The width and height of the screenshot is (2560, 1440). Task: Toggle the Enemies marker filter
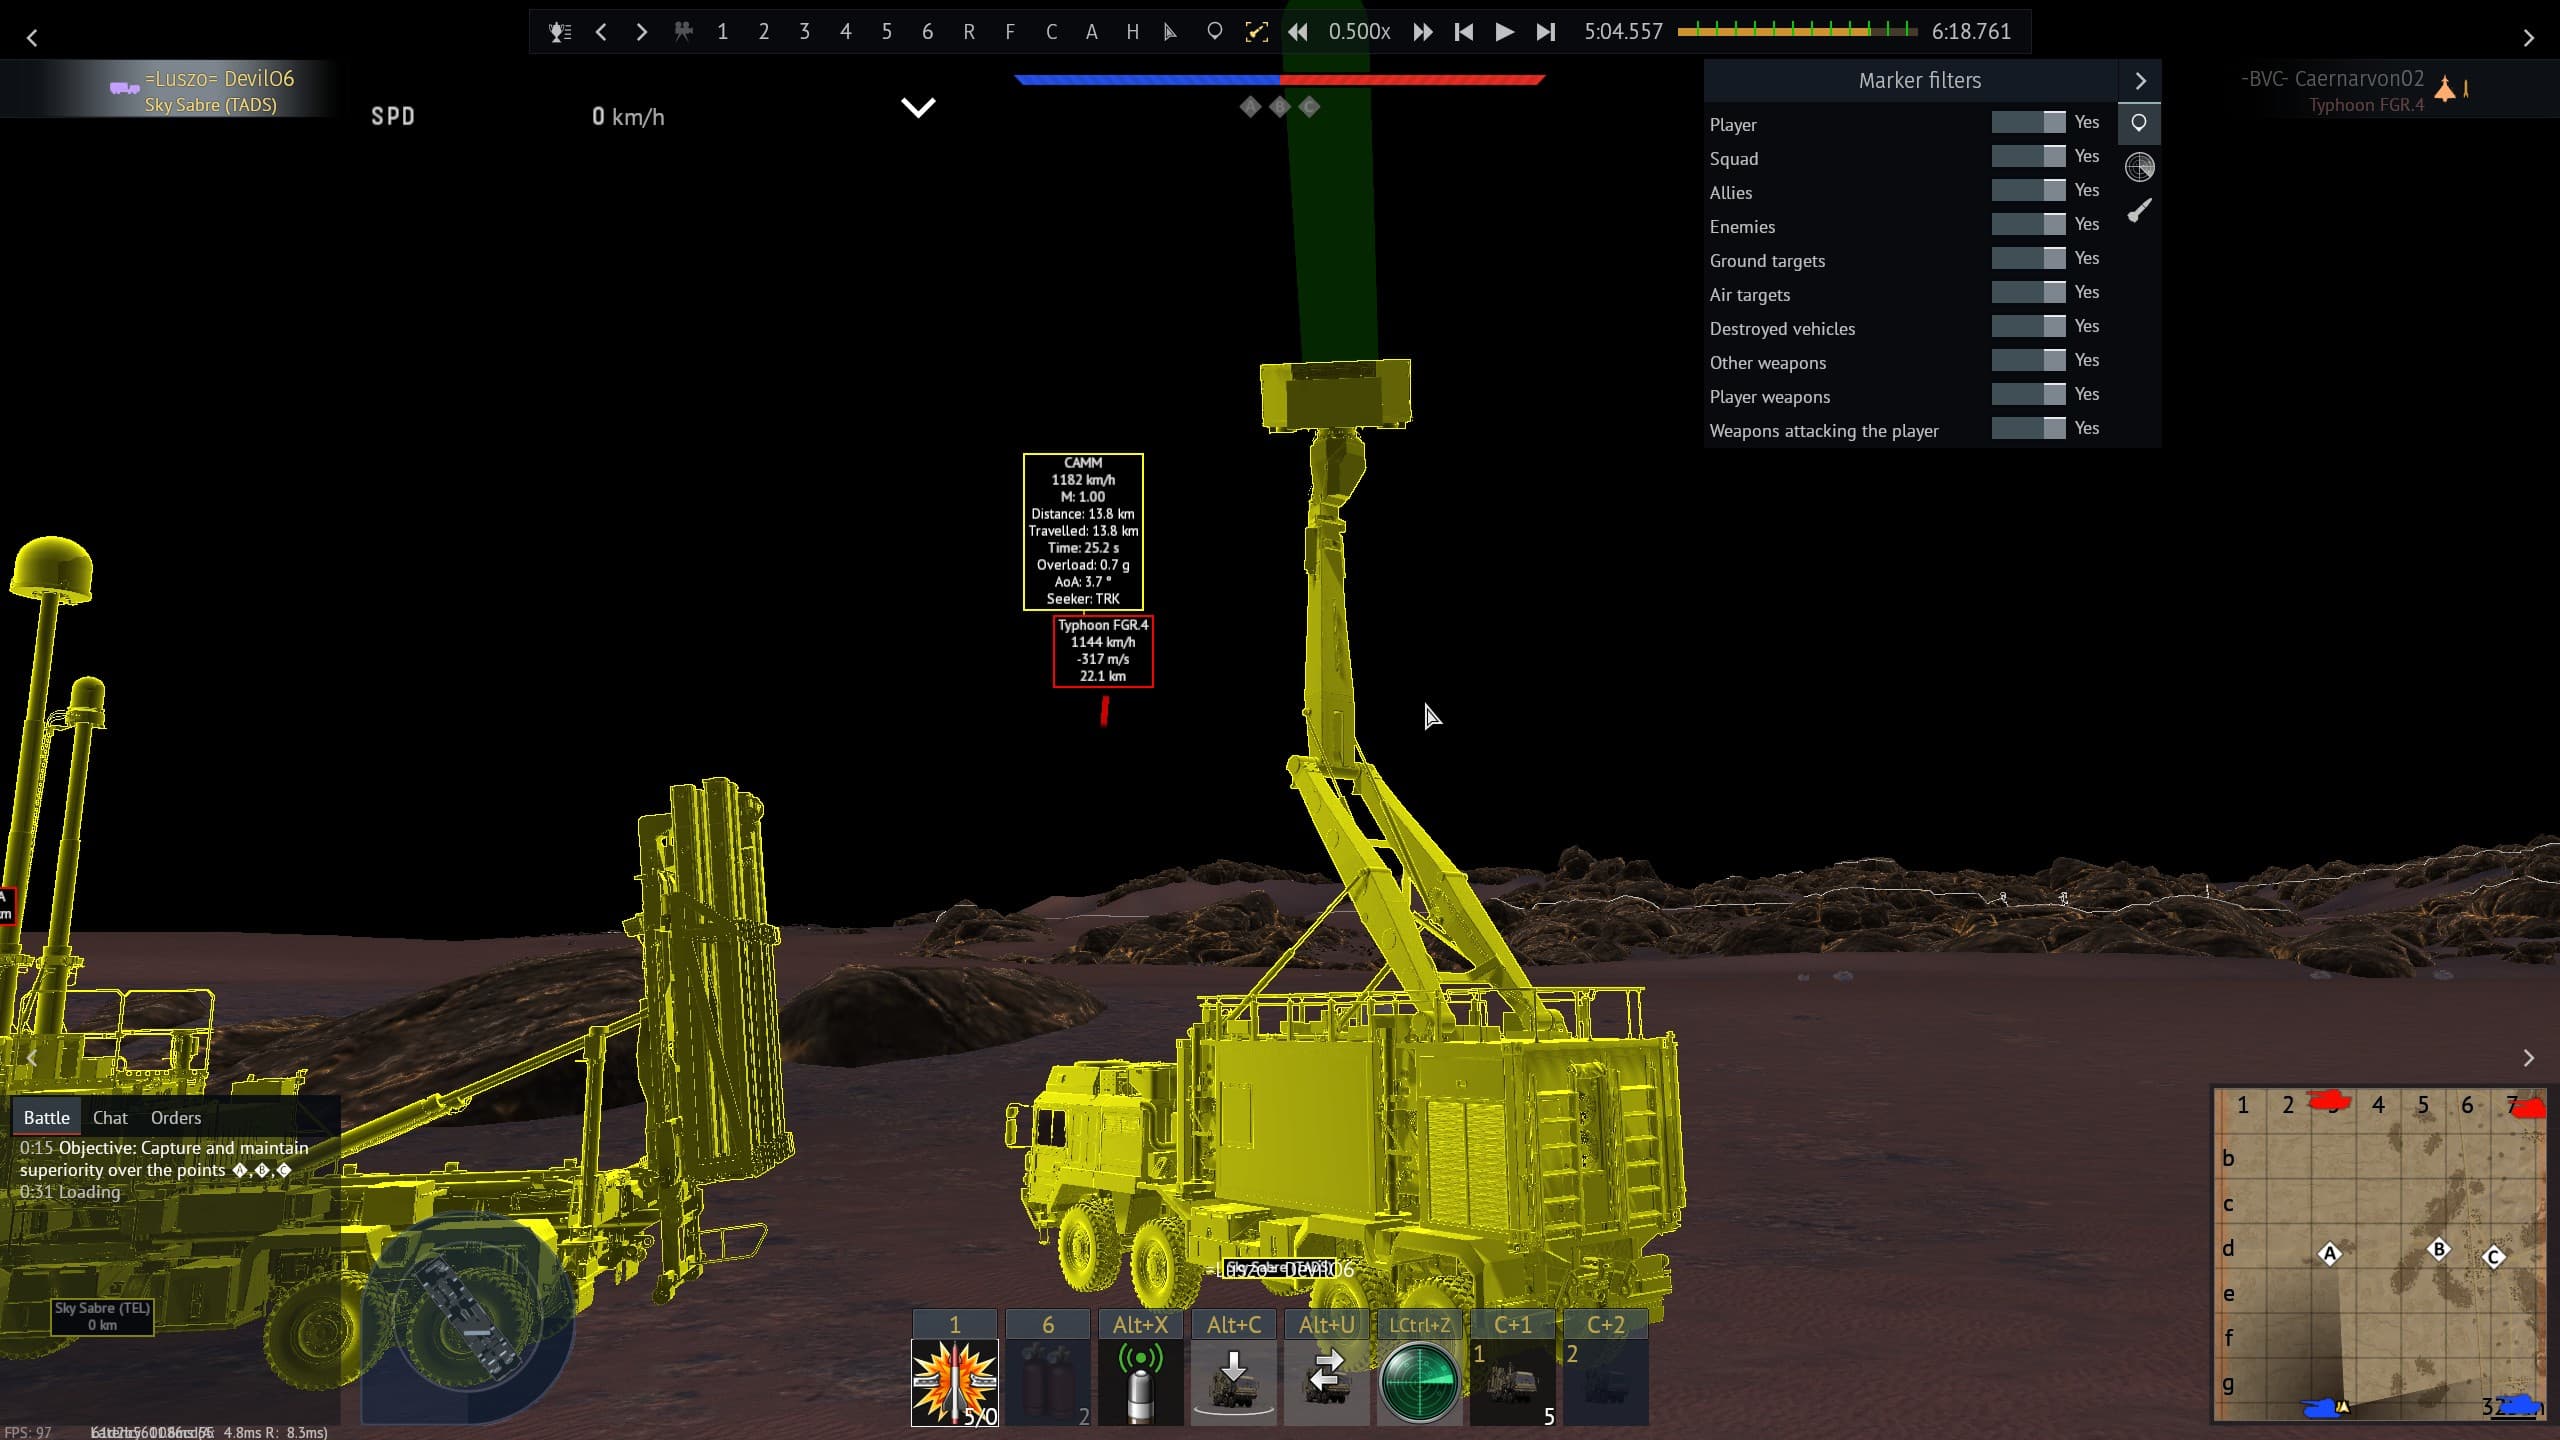pyautogui.click(x=2027, y=225)
